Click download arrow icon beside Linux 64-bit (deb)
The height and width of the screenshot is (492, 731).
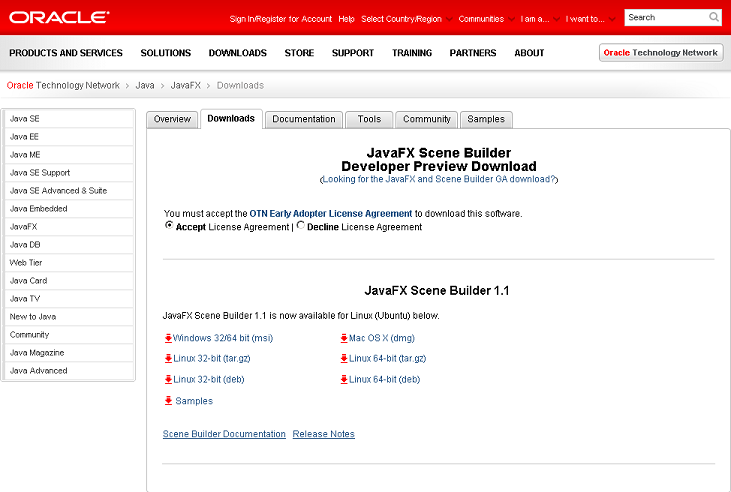[x=344, y=380]
